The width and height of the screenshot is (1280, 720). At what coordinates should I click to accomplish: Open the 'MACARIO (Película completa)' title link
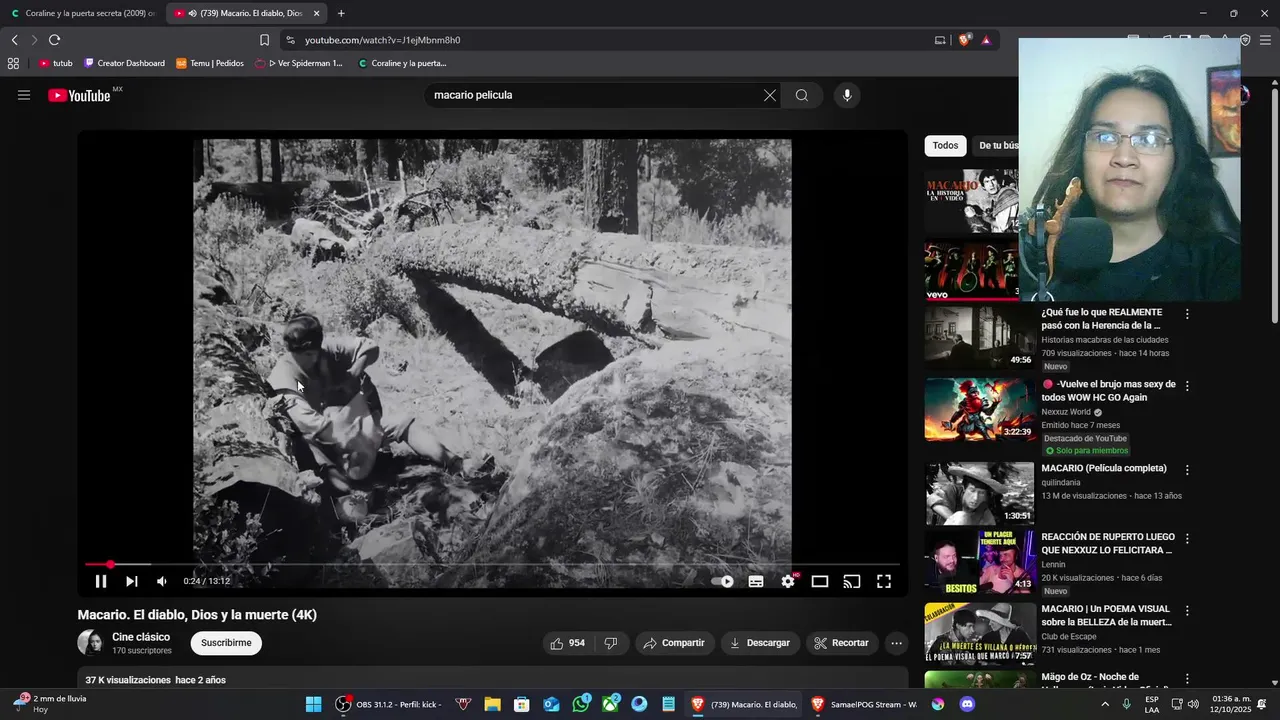point(1104,468)
